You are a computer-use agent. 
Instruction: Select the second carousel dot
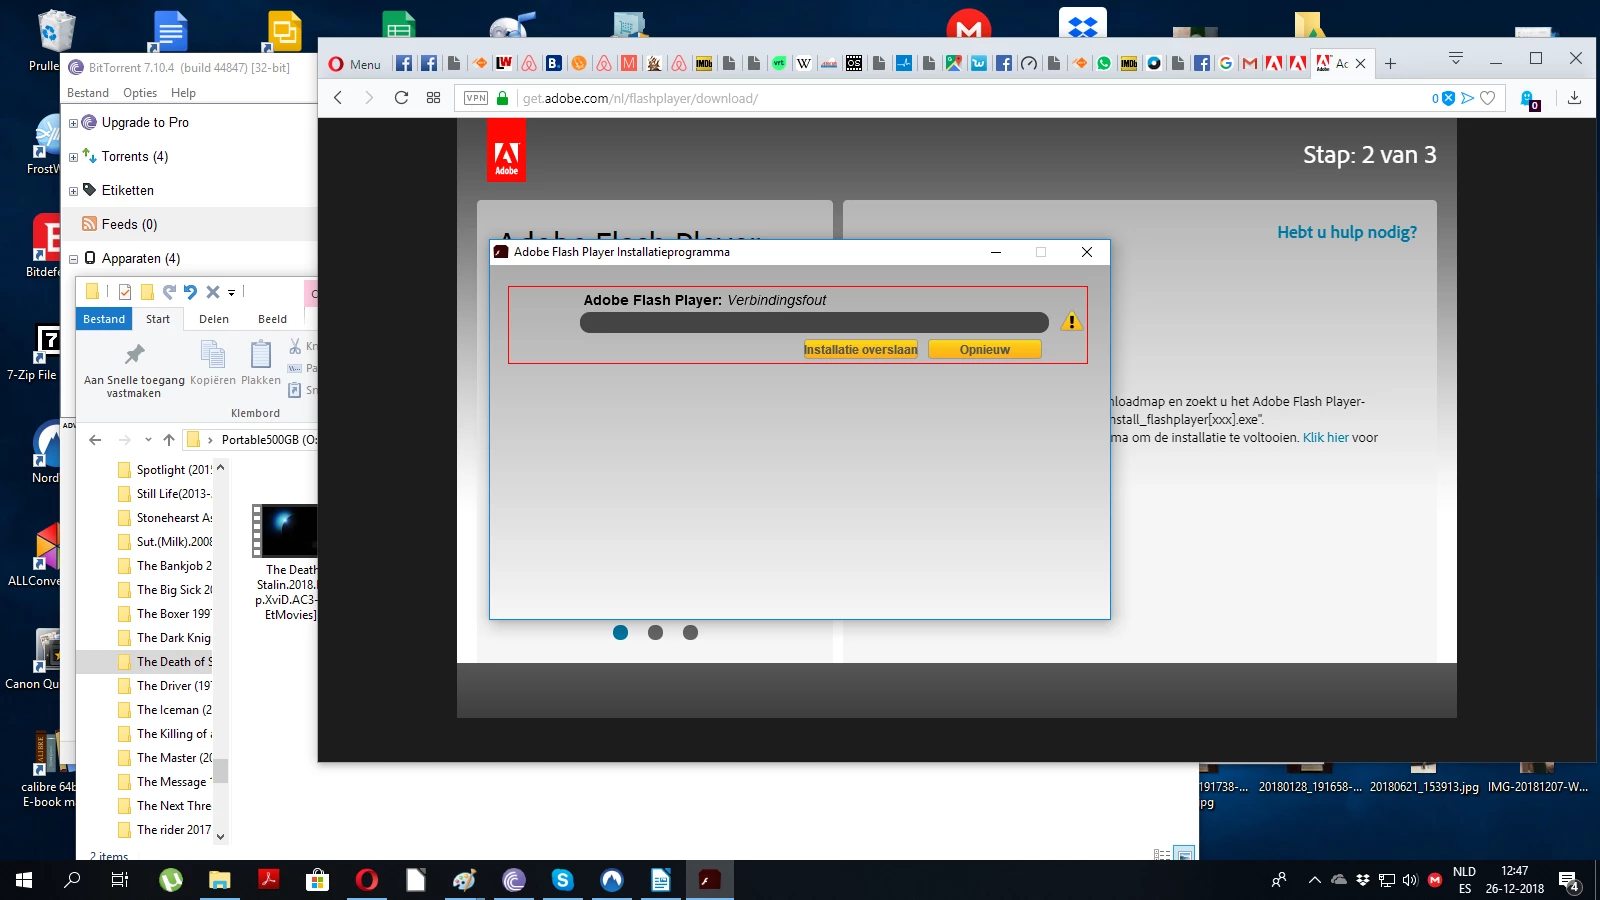[x=655, y=632]
